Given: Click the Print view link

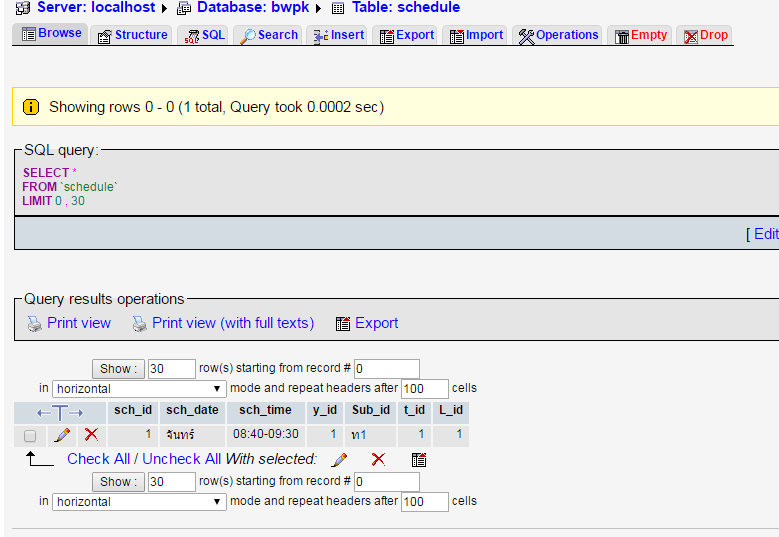Looking at the screenshot, I should [x=79, y=323].
